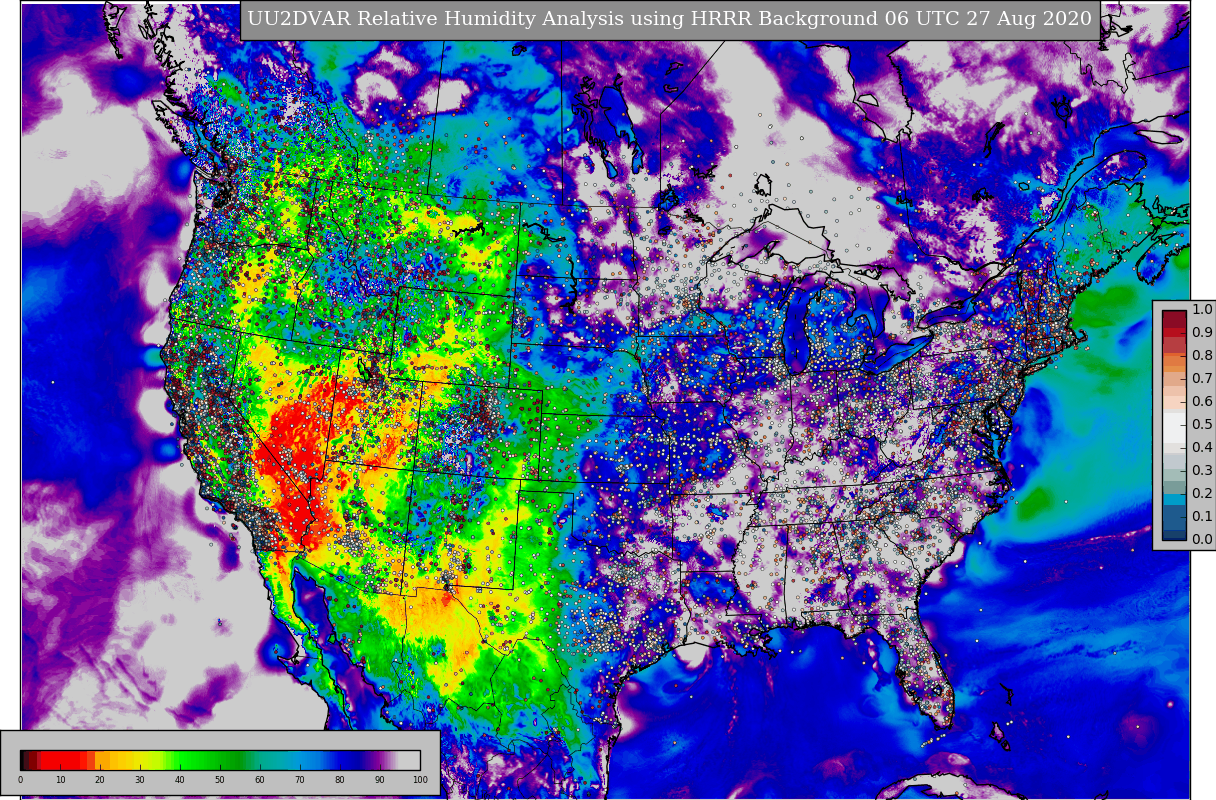Click the 0.0 label on vertical colorbar
Viewport: 1216px width, 800px height.
pyautogui.click(x=1202, y=540)
